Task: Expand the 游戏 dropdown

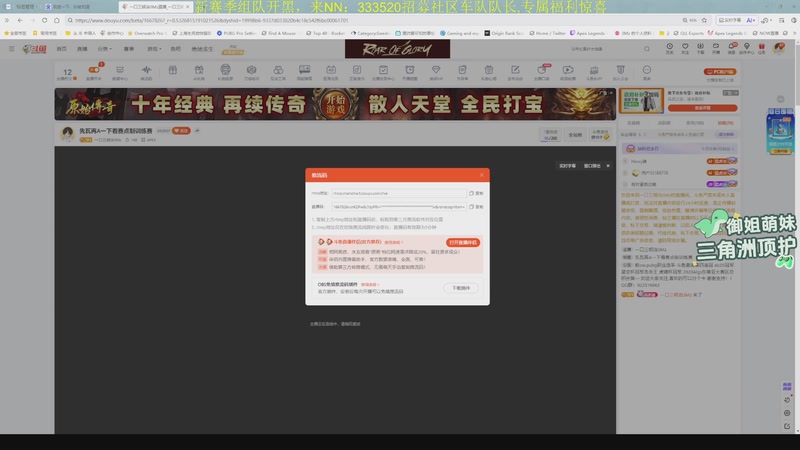Action: 154,49
